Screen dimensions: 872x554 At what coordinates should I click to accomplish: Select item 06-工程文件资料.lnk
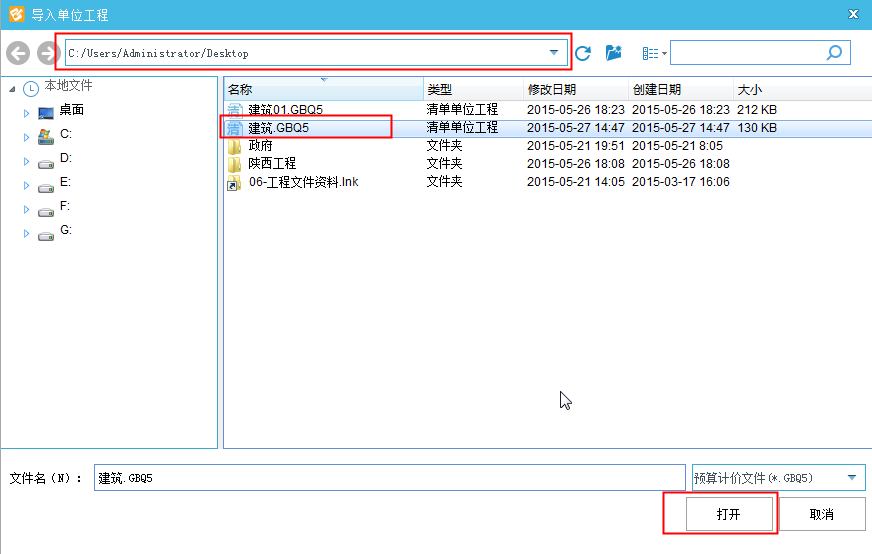(x=304, y=182)
